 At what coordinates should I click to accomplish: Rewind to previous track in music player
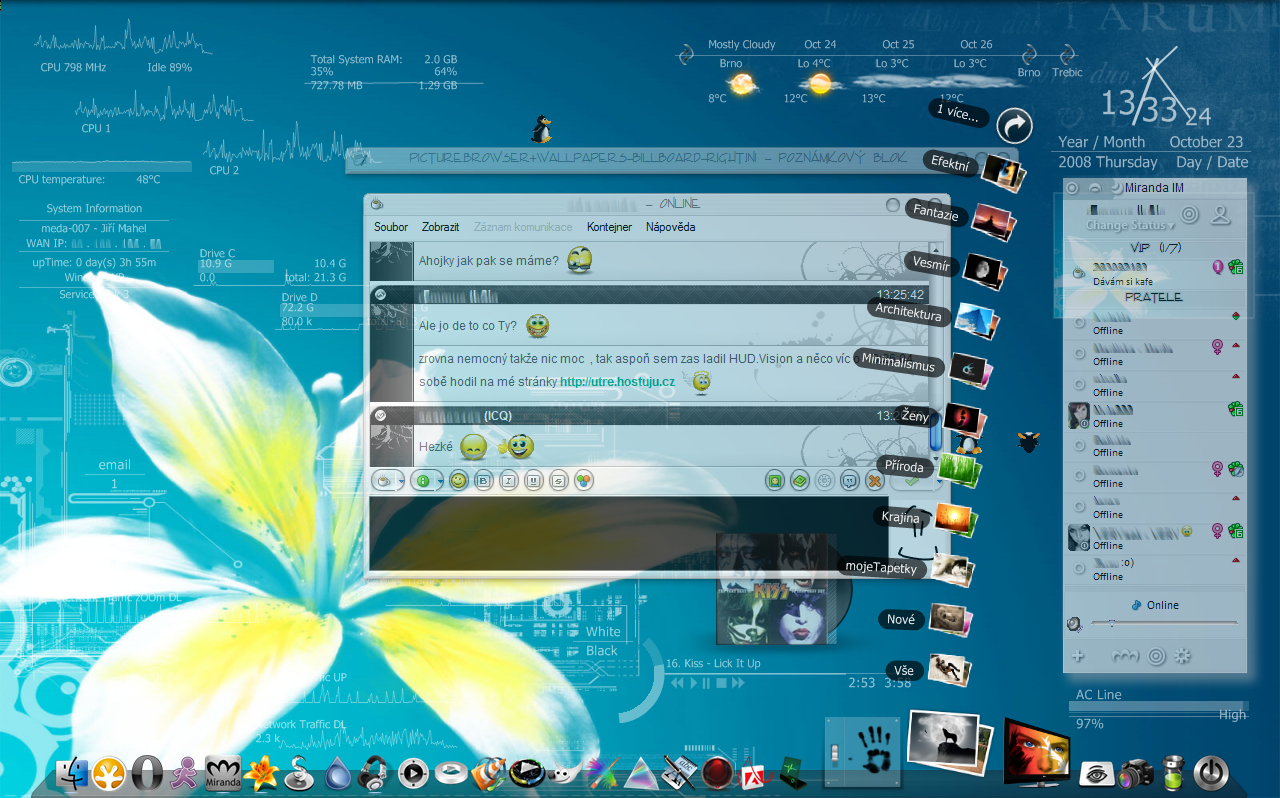click(676, 683)
